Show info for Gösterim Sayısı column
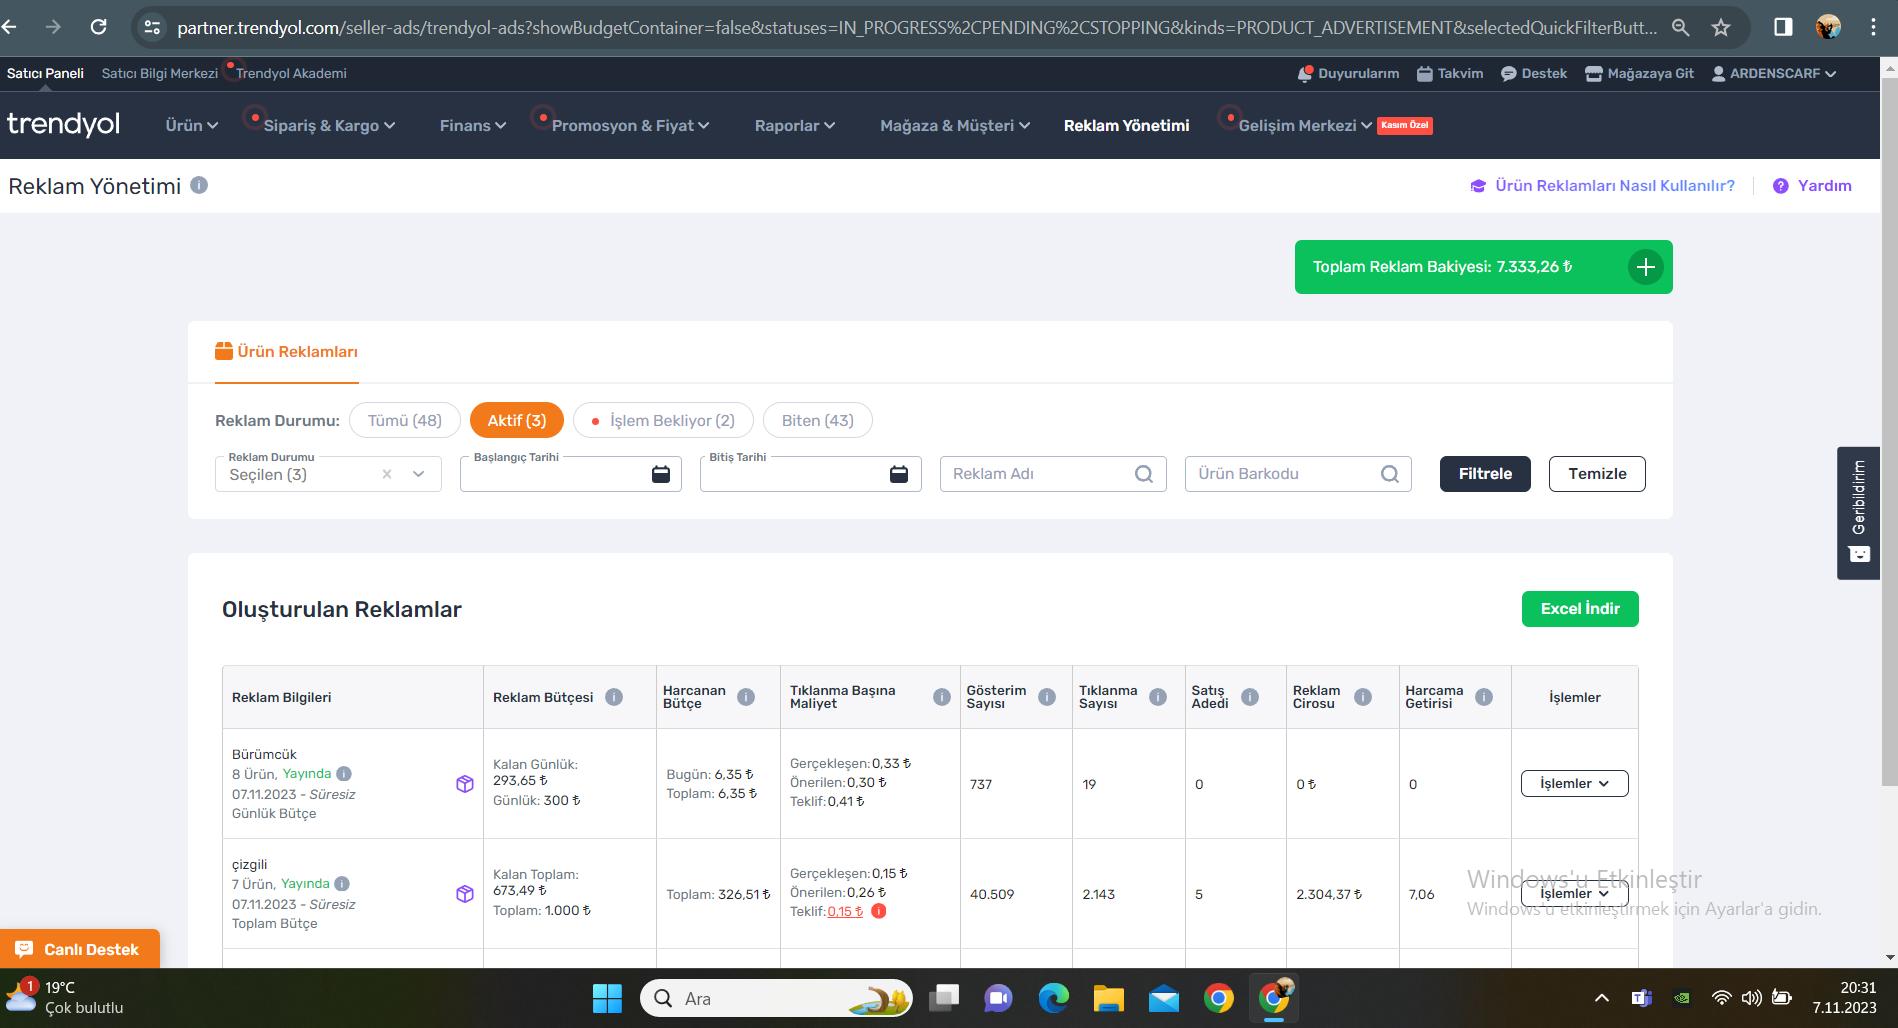This screenshot has width=1898, height=1028. click(x=1047, y=697)
